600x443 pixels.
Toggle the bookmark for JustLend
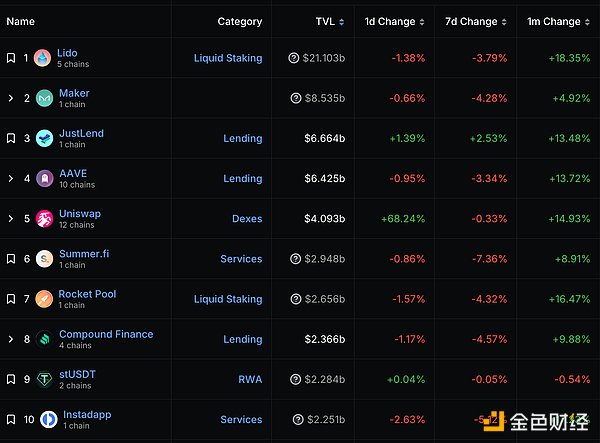10,138
